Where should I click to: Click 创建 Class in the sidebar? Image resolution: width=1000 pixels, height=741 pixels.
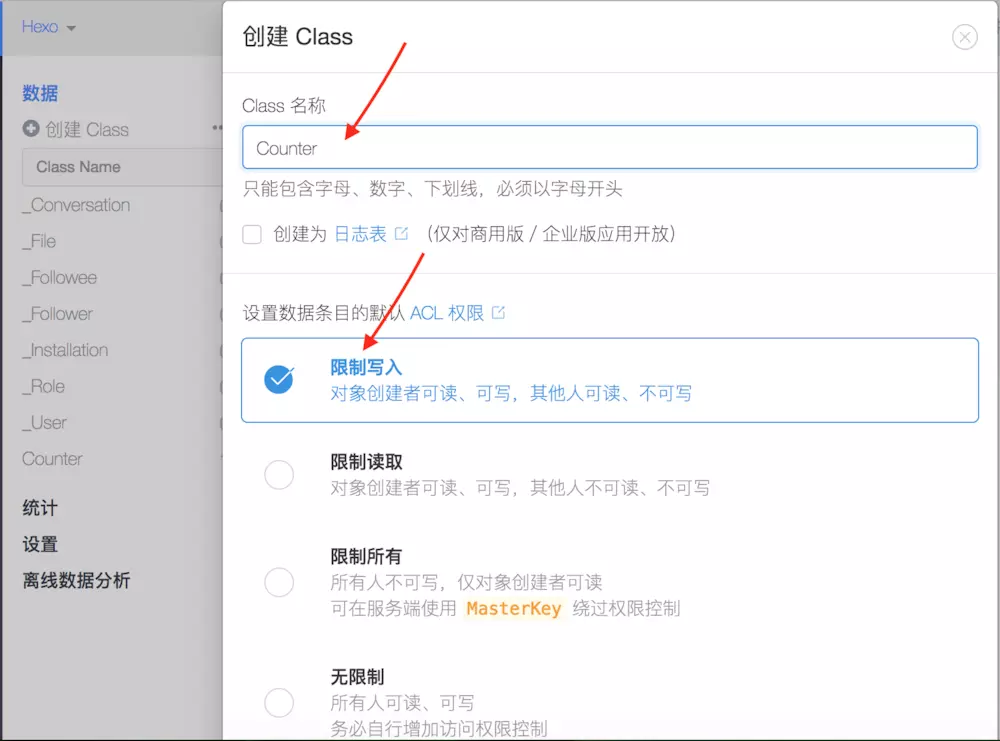(x=87, y=129)
